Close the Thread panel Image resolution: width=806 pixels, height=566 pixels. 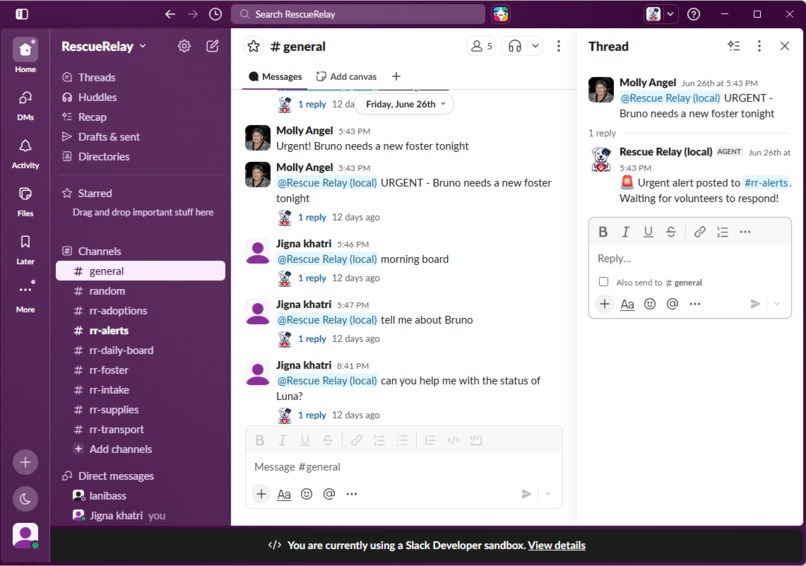[784, 46]
